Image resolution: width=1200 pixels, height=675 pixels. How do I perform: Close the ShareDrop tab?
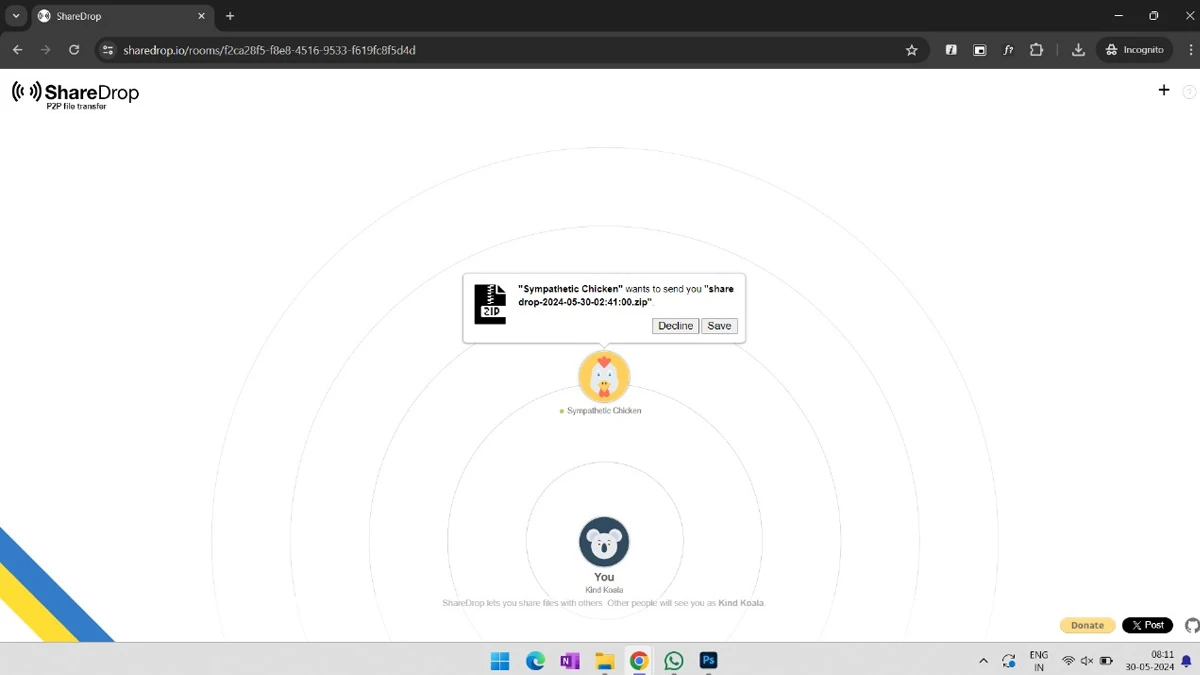point(201,16)
